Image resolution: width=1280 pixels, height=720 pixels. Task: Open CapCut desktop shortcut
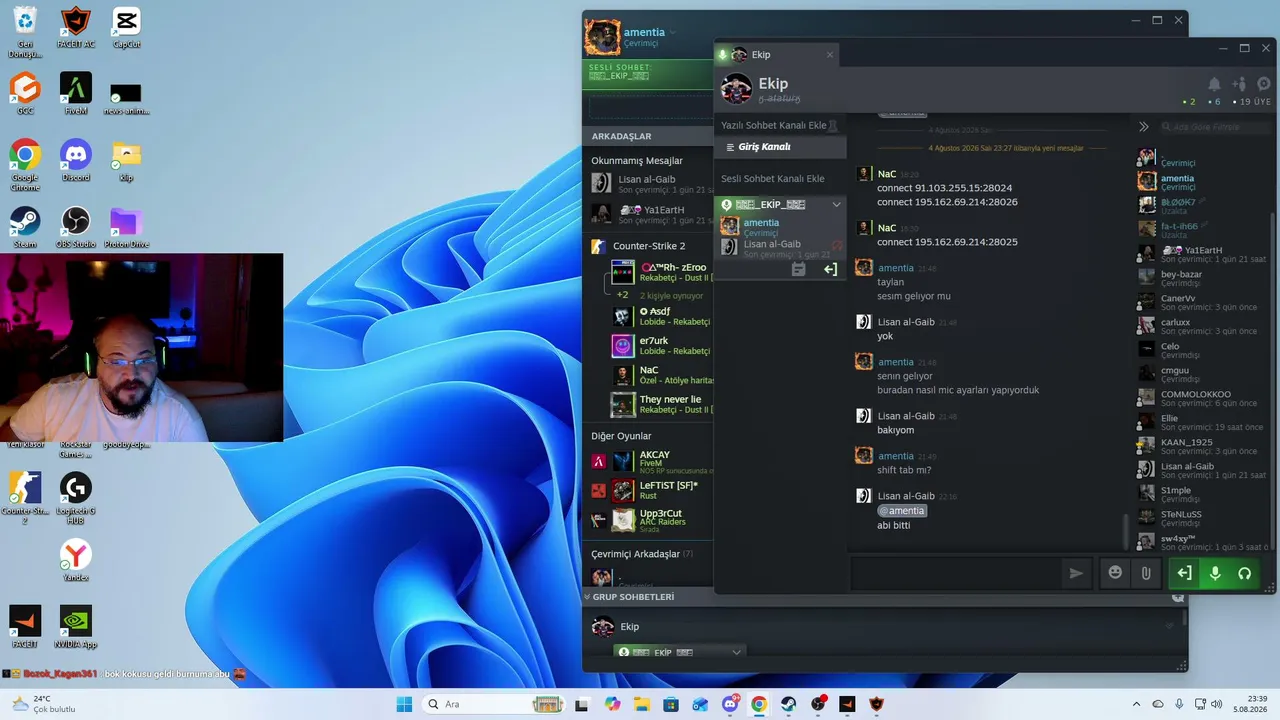(126, 28)
